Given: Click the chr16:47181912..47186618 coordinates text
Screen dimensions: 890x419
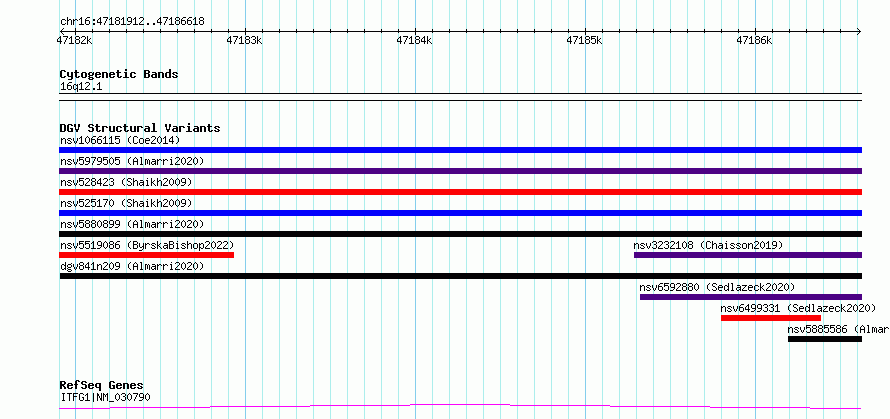Looking at the screenshot, I should 132,22.
